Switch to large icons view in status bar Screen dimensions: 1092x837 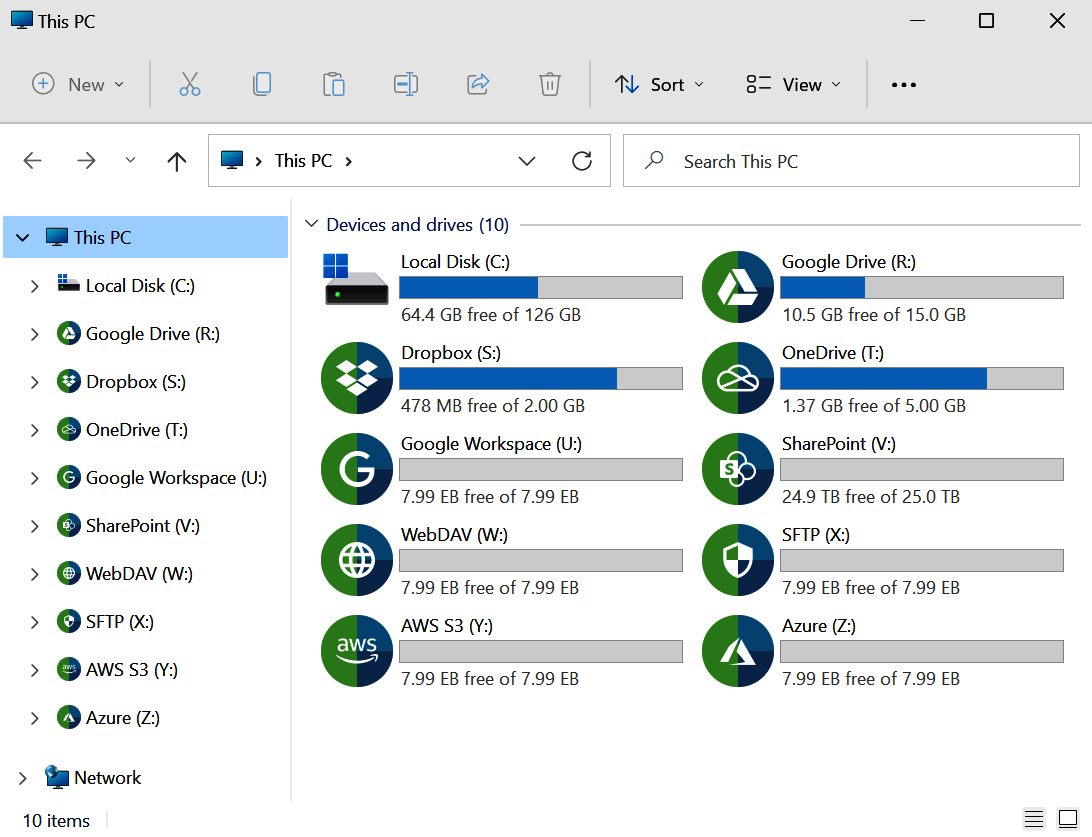tap(1068, 819)
